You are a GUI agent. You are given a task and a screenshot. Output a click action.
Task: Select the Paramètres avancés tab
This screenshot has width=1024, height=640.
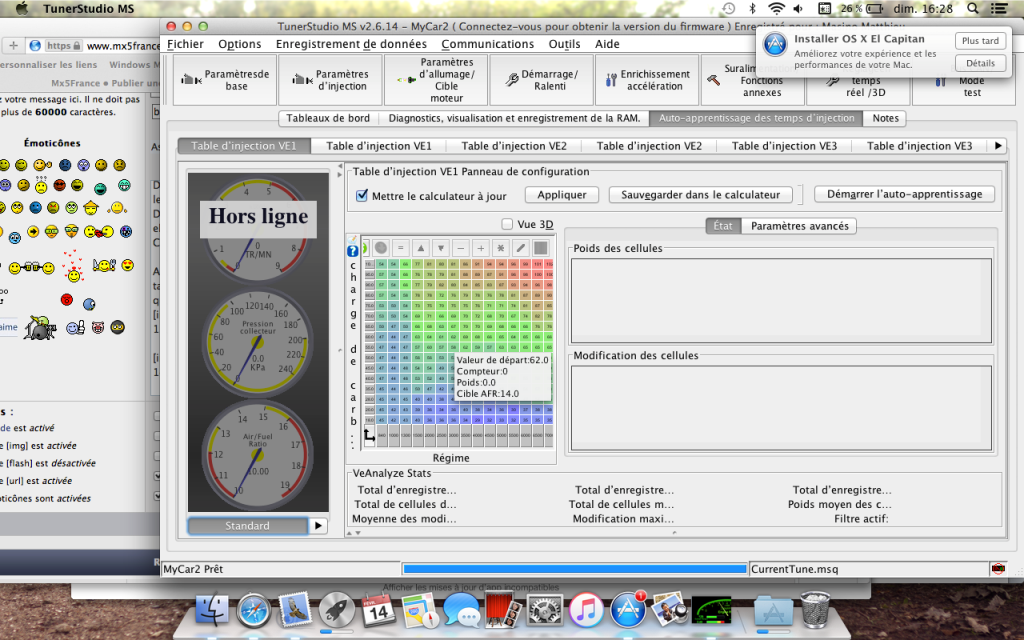[x=799, y=226]
